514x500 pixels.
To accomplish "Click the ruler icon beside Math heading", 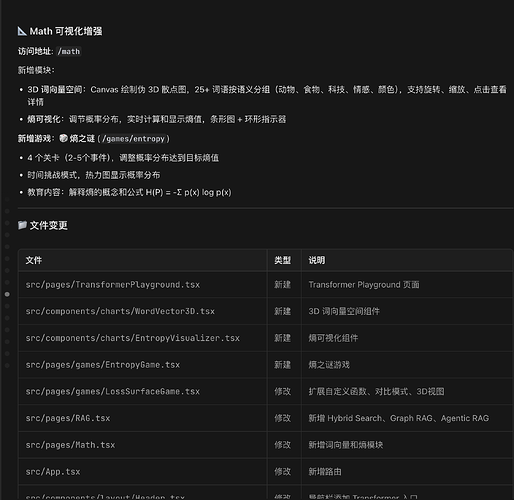I will (22, 31).
